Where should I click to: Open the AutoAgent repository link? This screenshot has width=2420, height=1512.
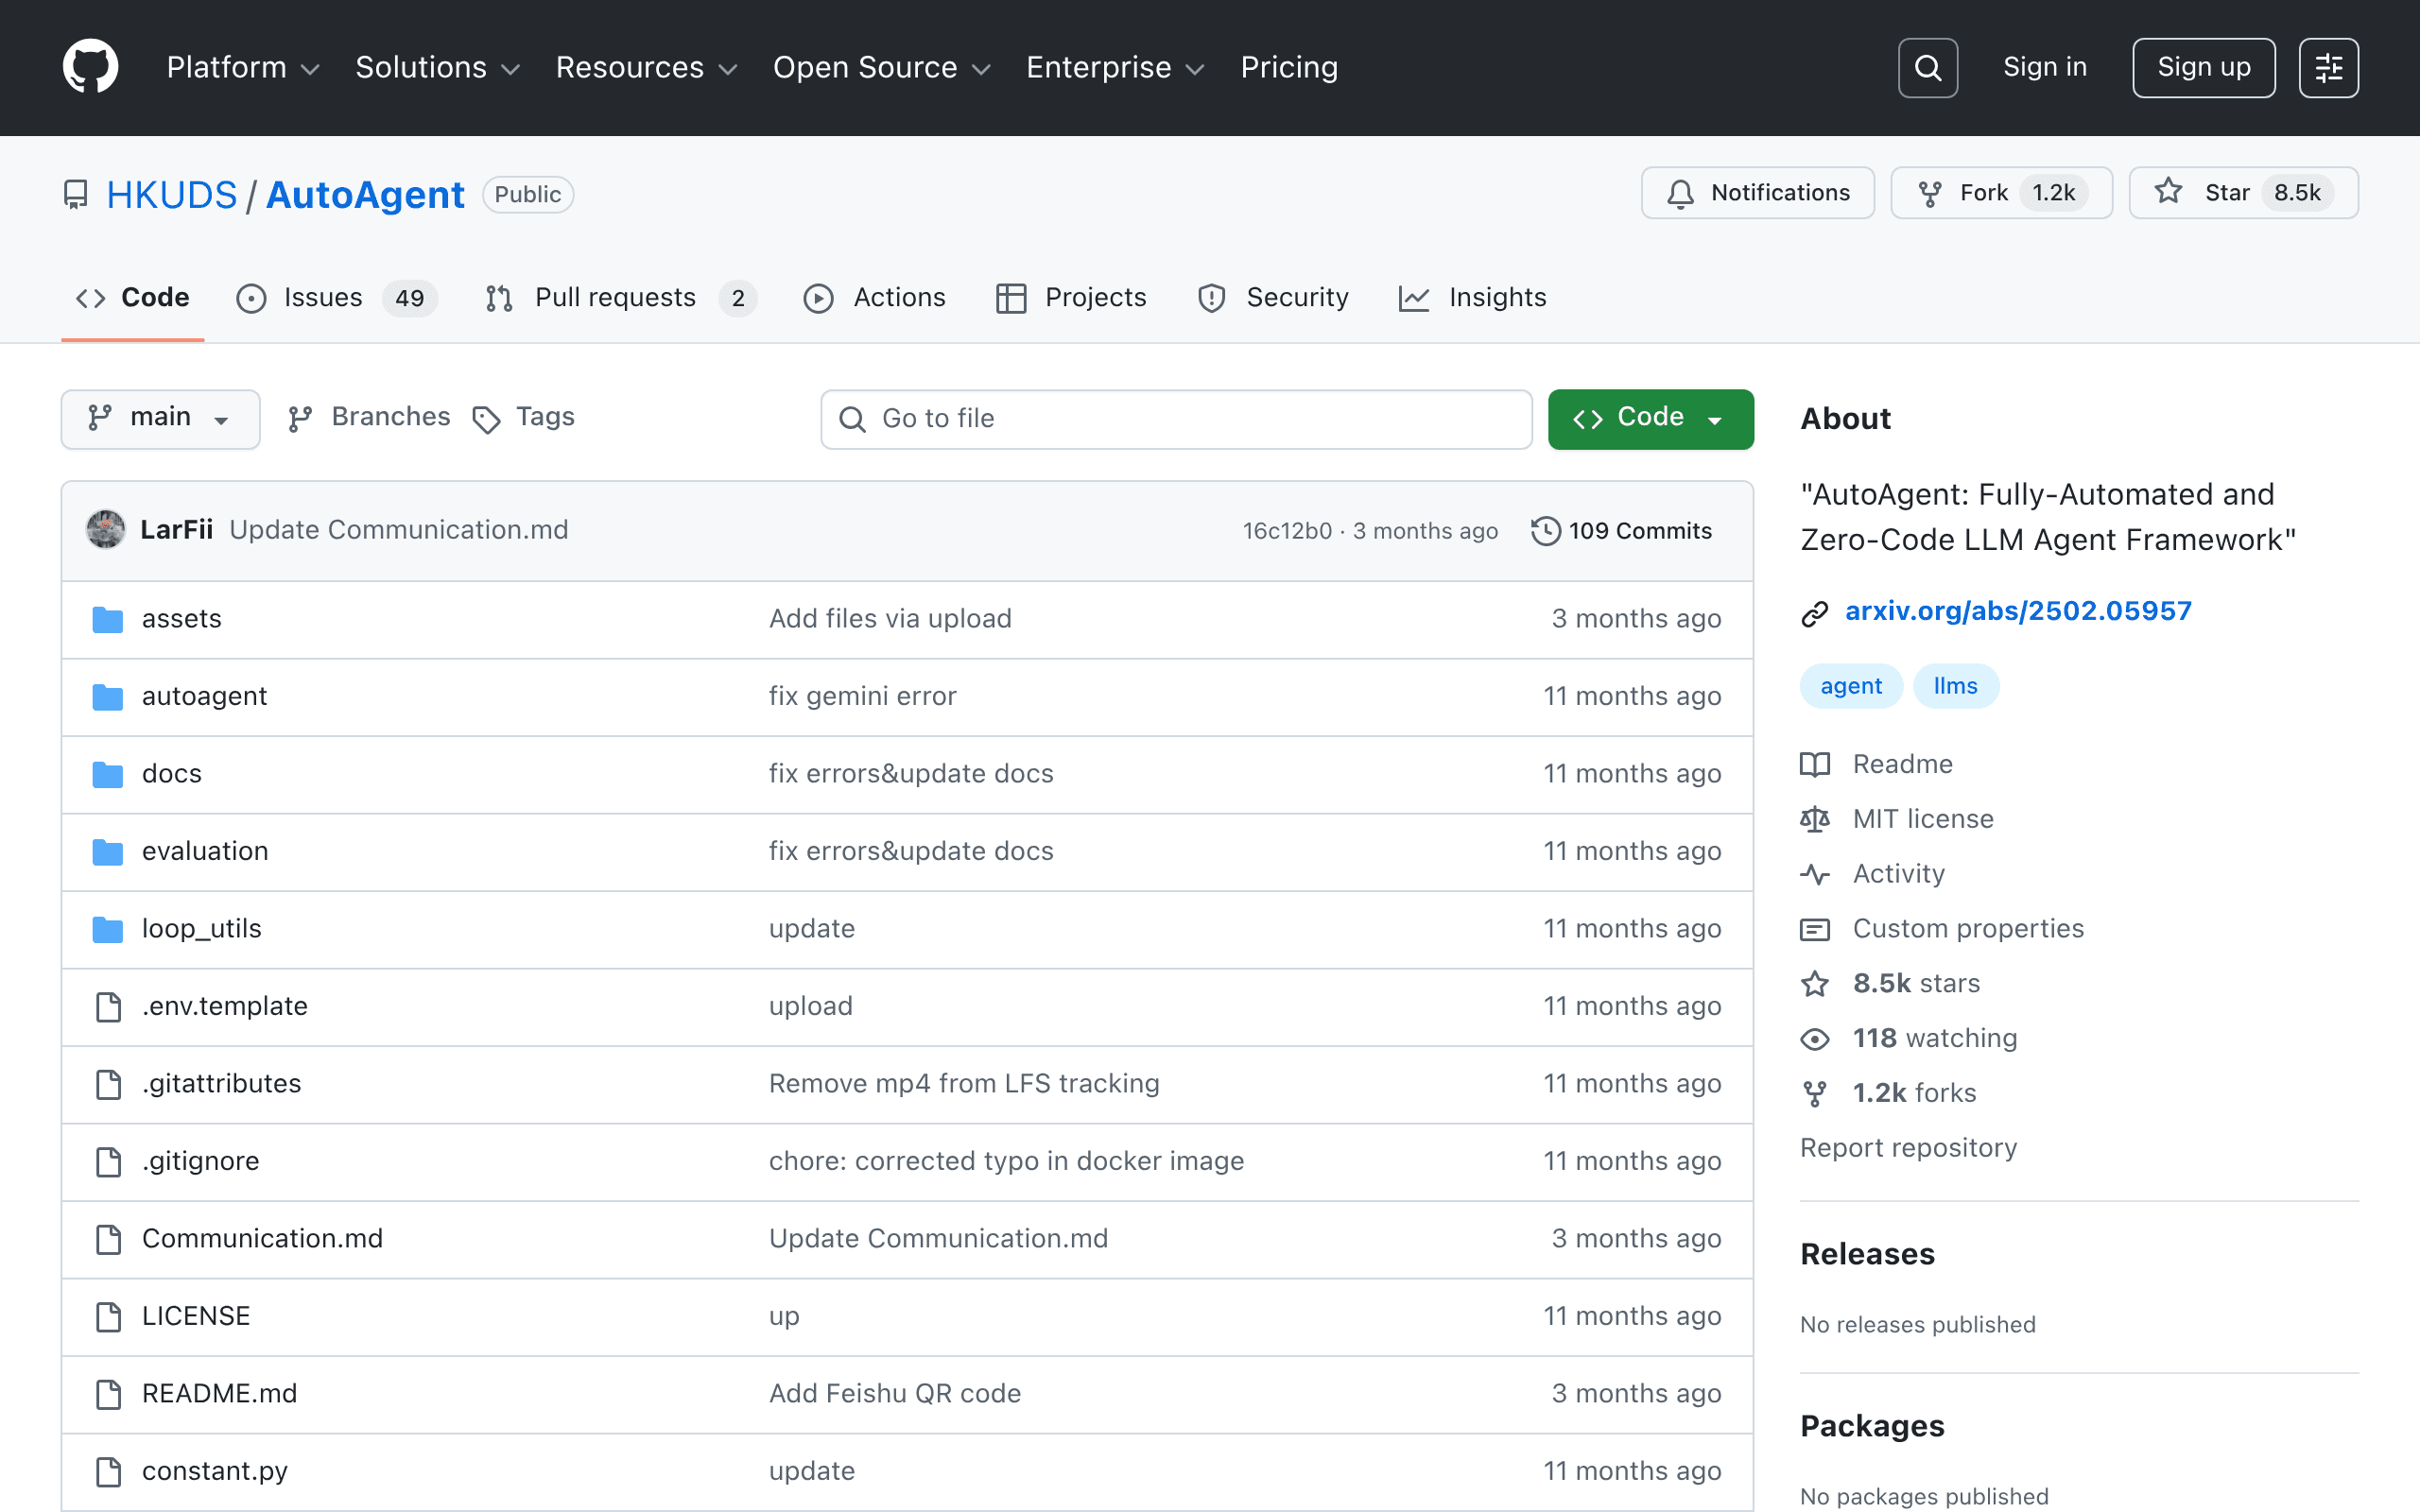[365, 194]
